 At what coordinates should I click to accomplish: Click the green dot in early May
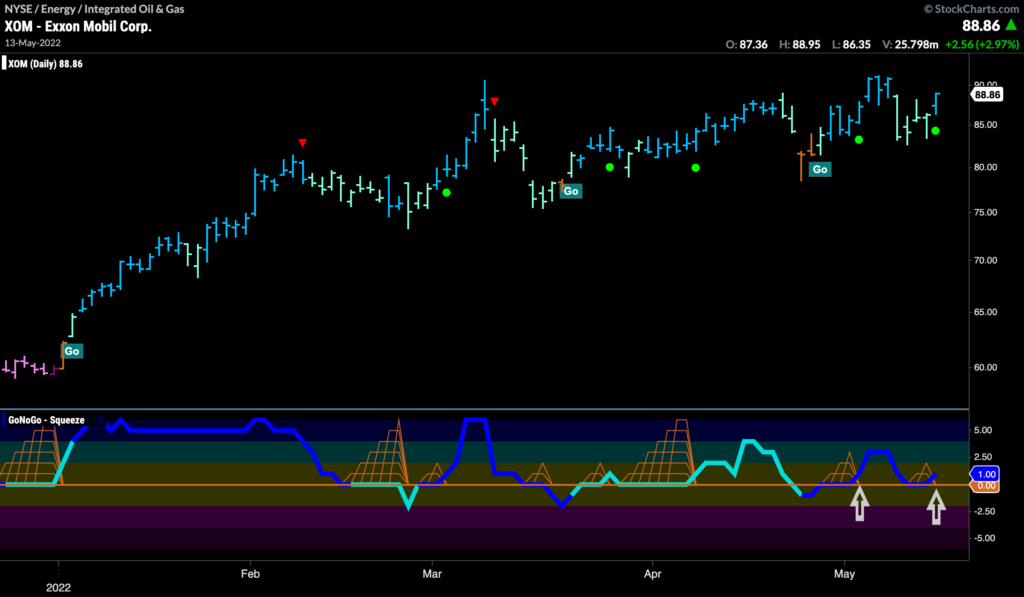point(859,140)
